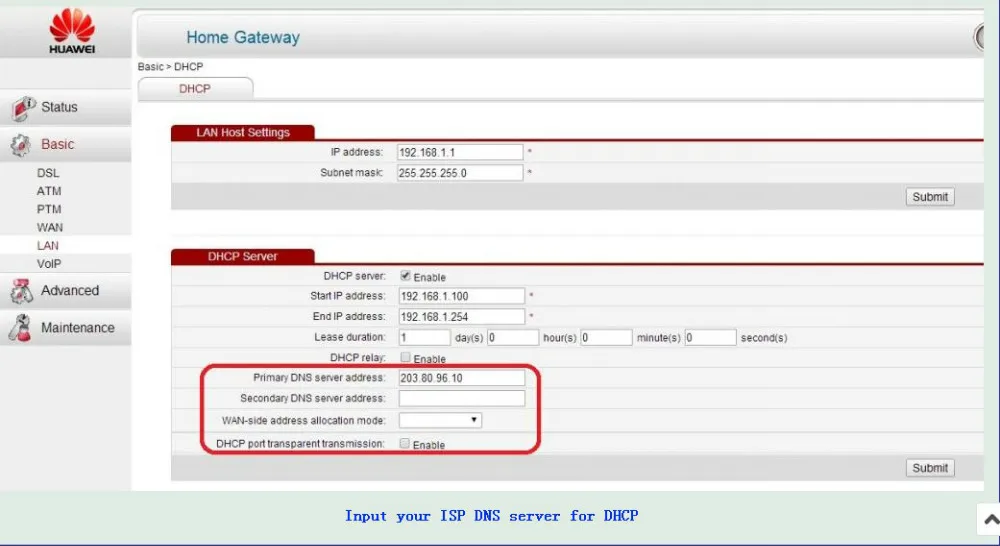Screen dimensions: 1000x546
Task: Click the Secondary DNS server address field
Action: tap(462, 398)
